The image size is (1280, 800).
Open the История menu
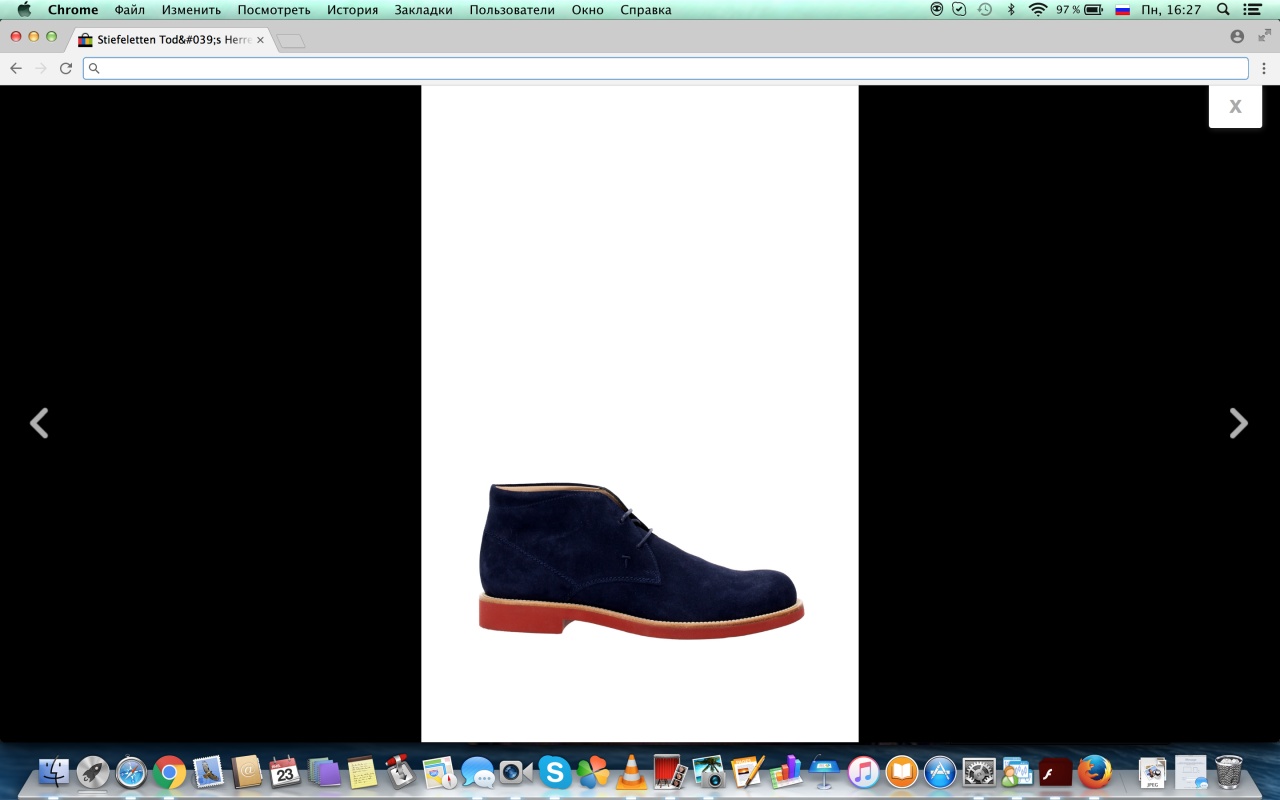tap(352, 10)
